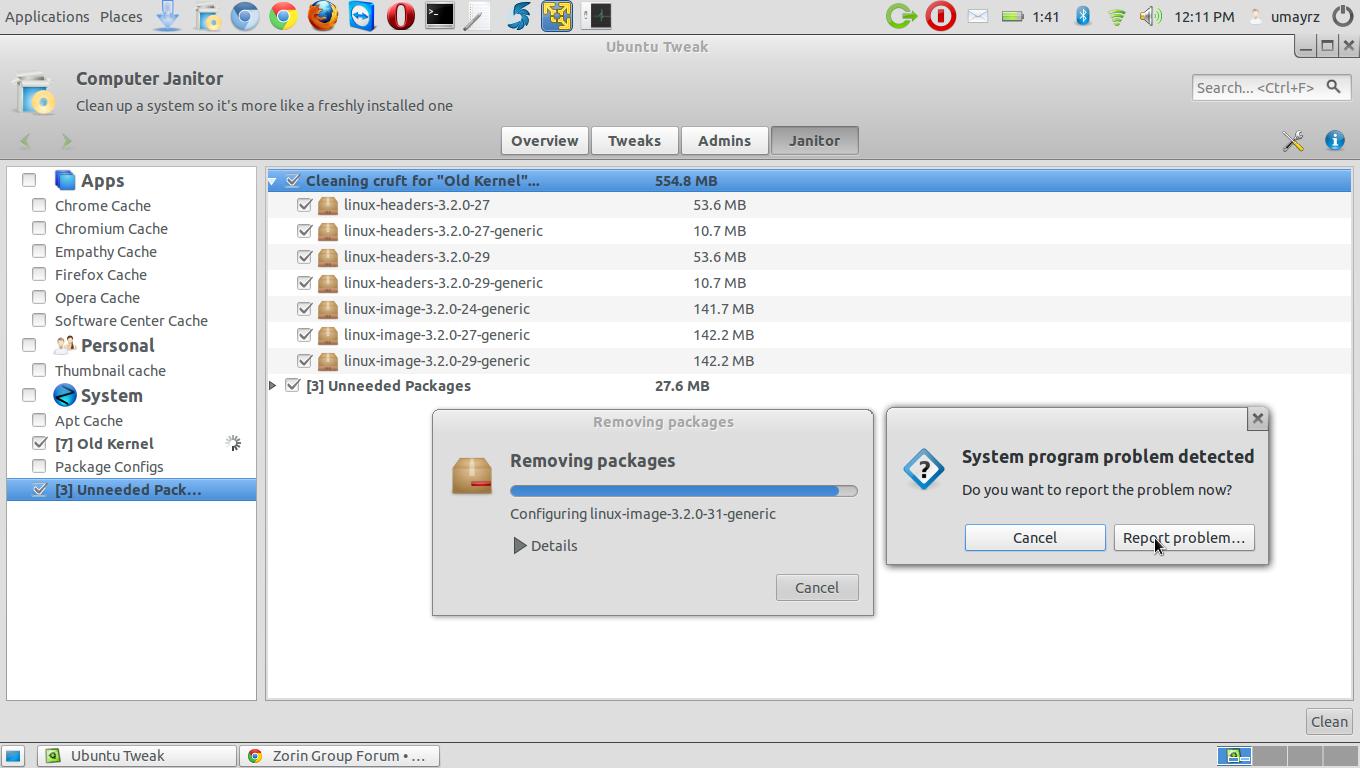Click the Opera icon in the panel
1360x768 pixels.
(400, 16)
